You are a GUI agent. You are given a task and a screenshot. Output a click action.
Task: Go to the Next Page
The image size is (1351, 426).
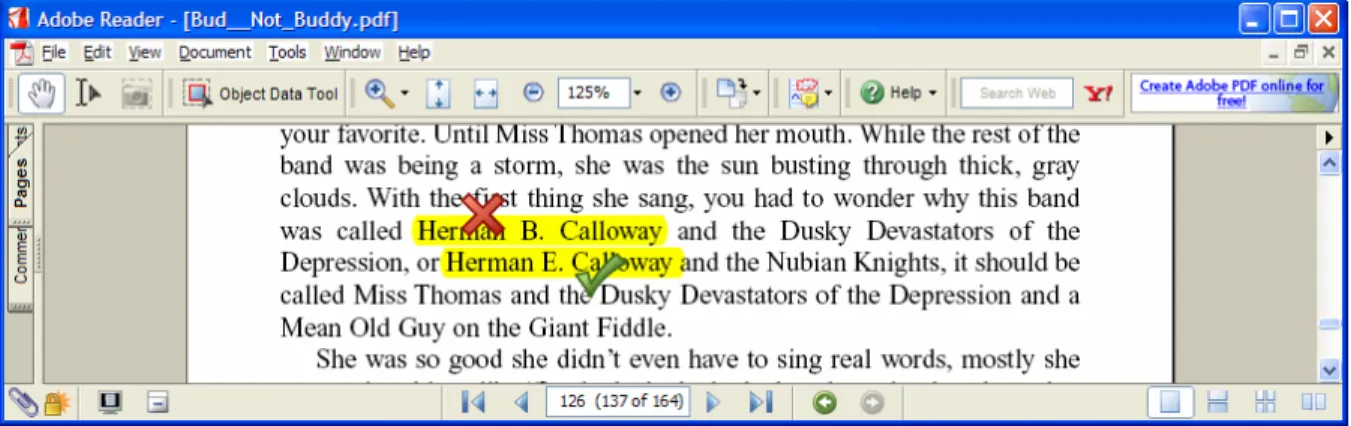tap(713, 402)
